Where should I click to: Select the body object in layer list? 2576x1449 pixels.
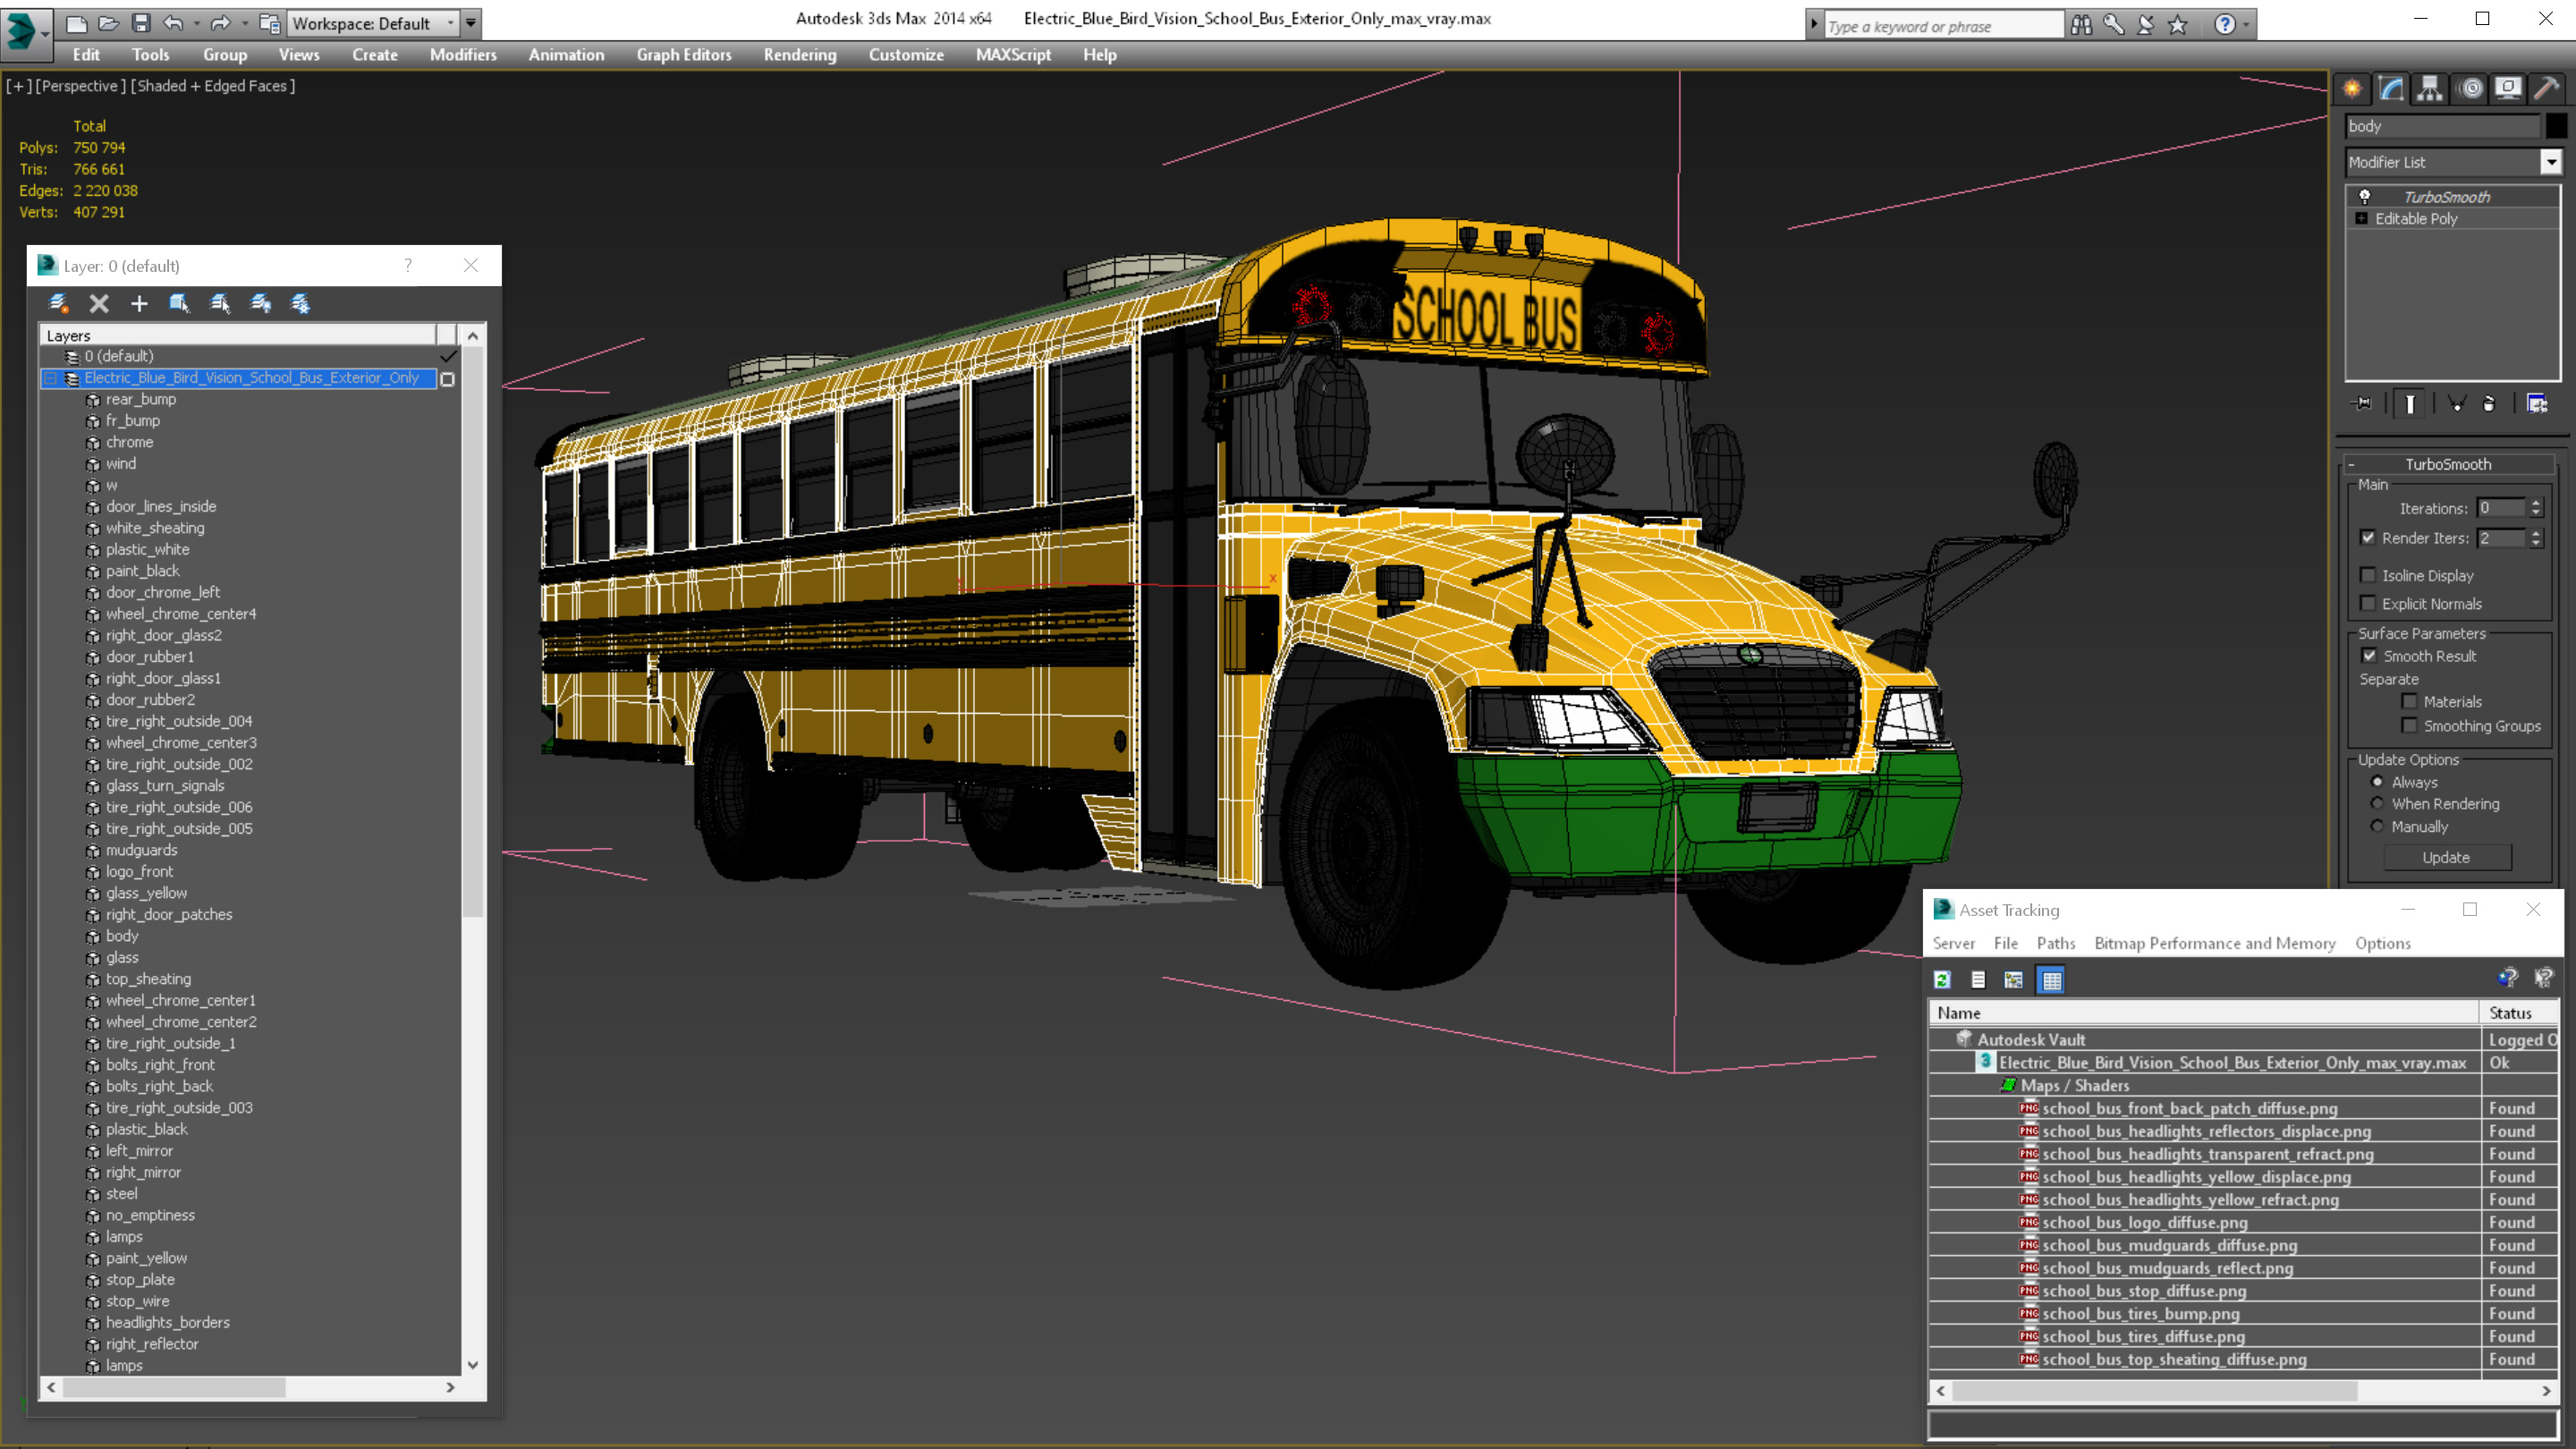point(122,936)
